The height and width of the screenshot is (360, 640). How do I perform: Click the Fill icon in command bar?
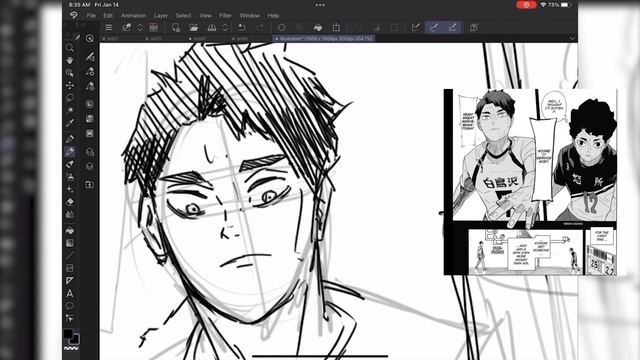tap(318, 27)
